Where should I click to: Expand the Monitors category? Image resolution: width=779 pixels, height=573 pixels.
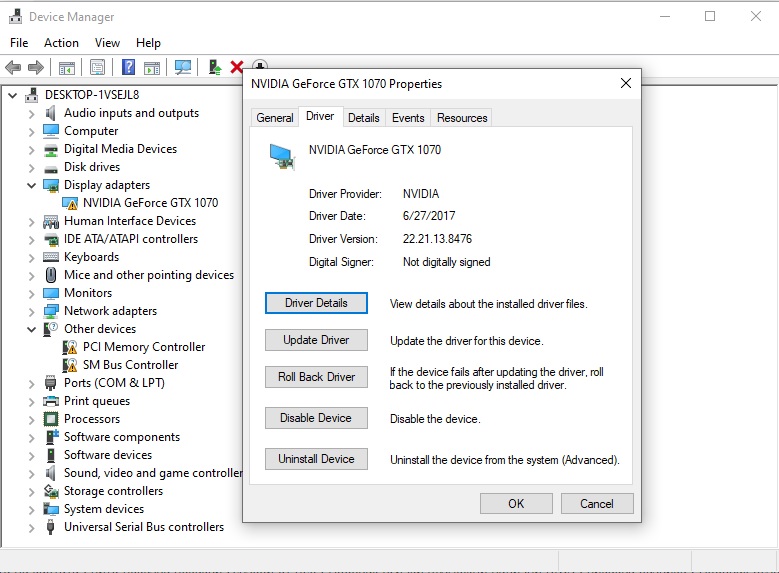[31, 293]
